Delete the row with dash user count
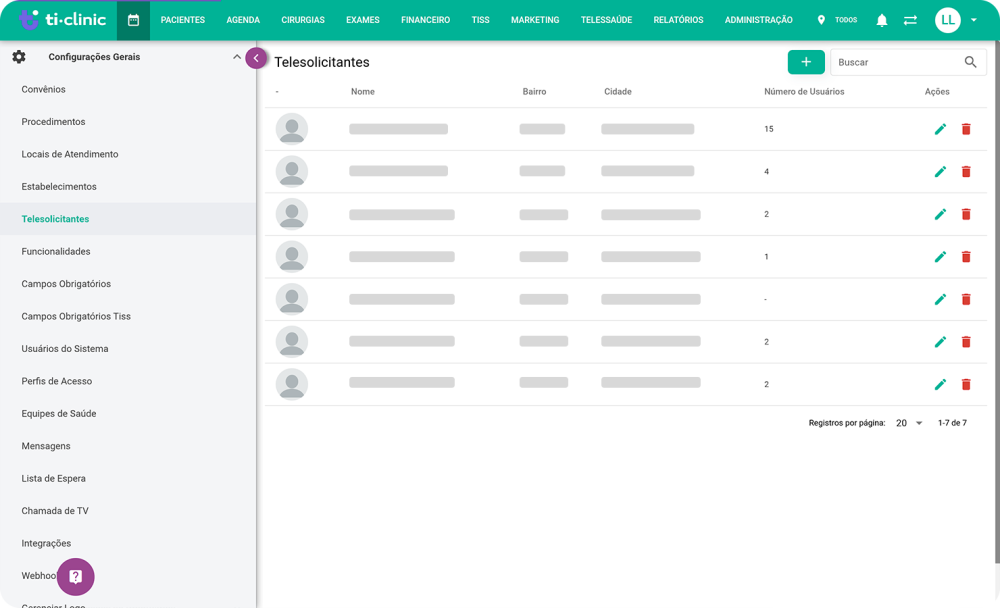This screenshot has height=608, width=1000. [x=966, y=299]
